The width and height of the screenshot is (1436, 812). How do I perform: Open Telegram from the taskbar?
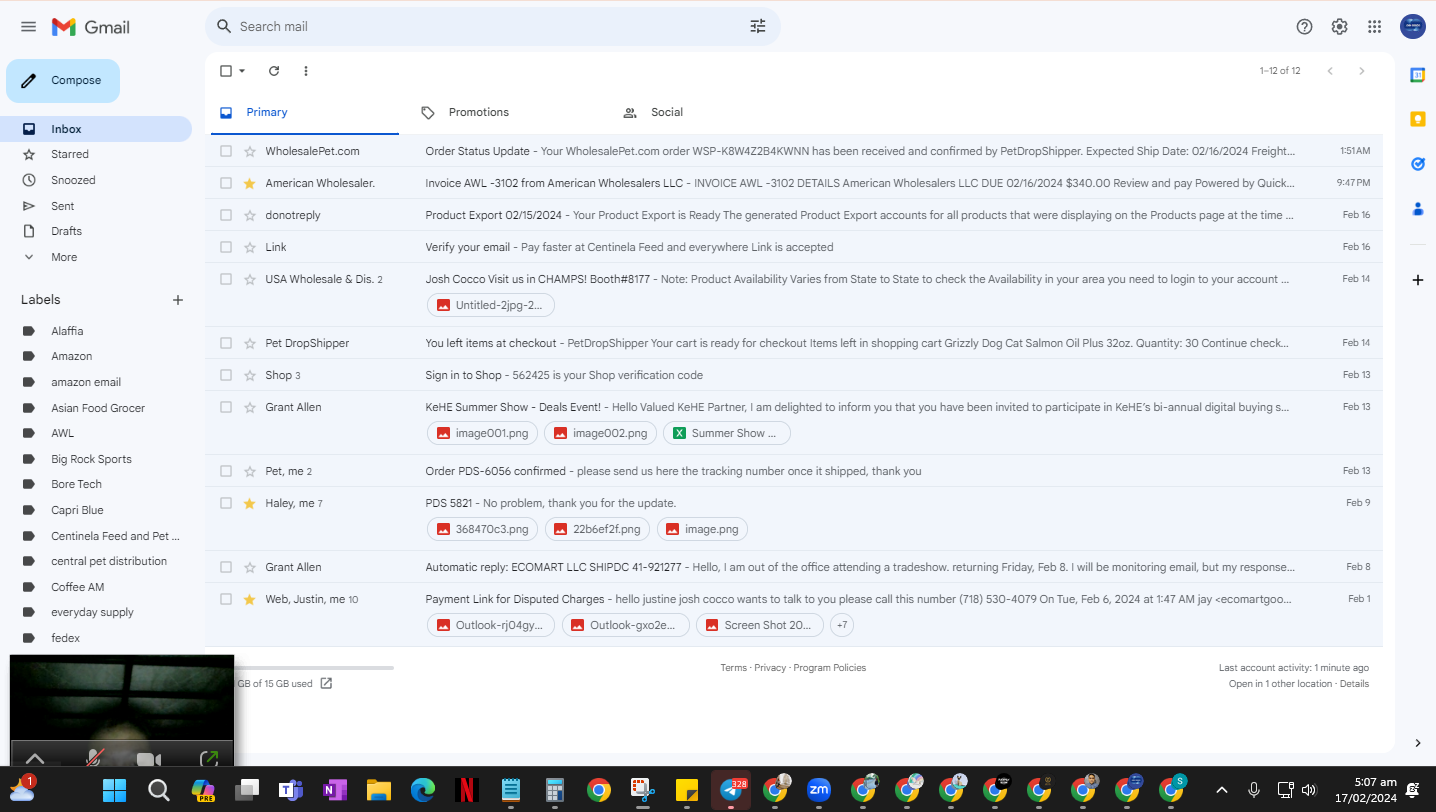(x=731, y=790)
